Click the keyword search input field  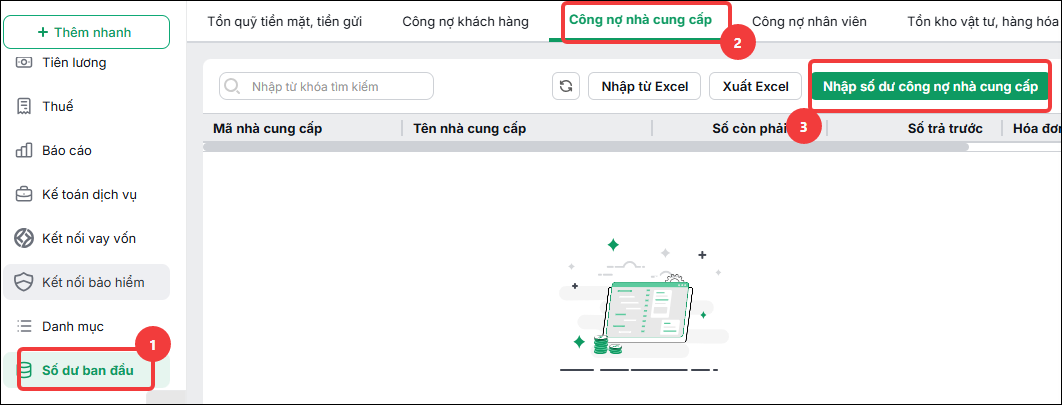click(x=326, y=86)
